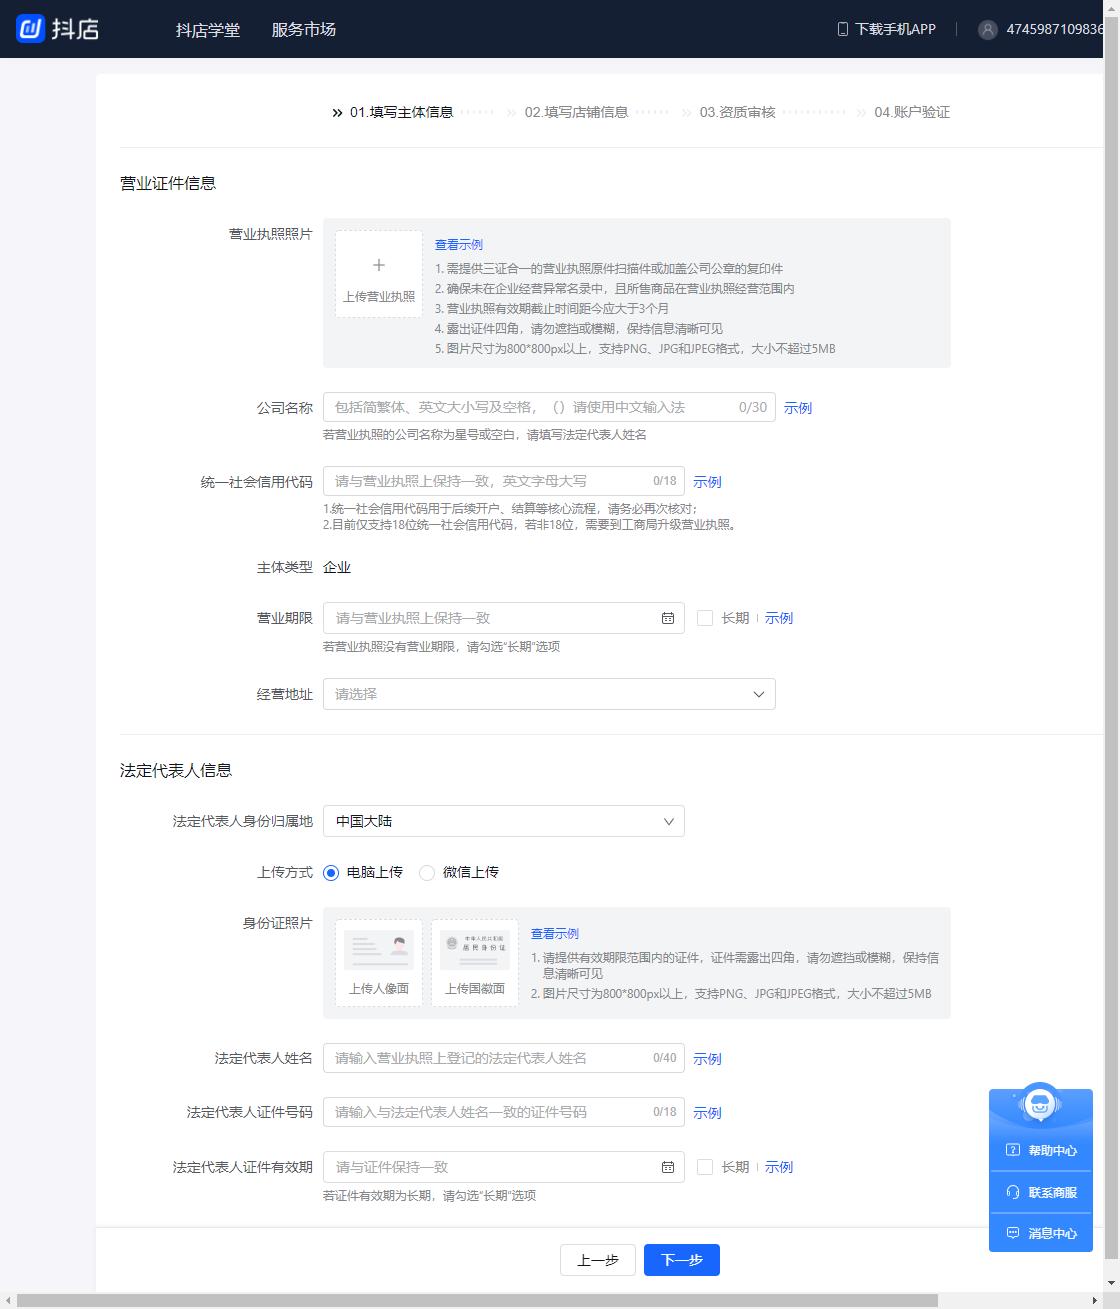Click the 上传人像面 ID card upload area
This screenshot has width=1120, height=1309.
378,948
